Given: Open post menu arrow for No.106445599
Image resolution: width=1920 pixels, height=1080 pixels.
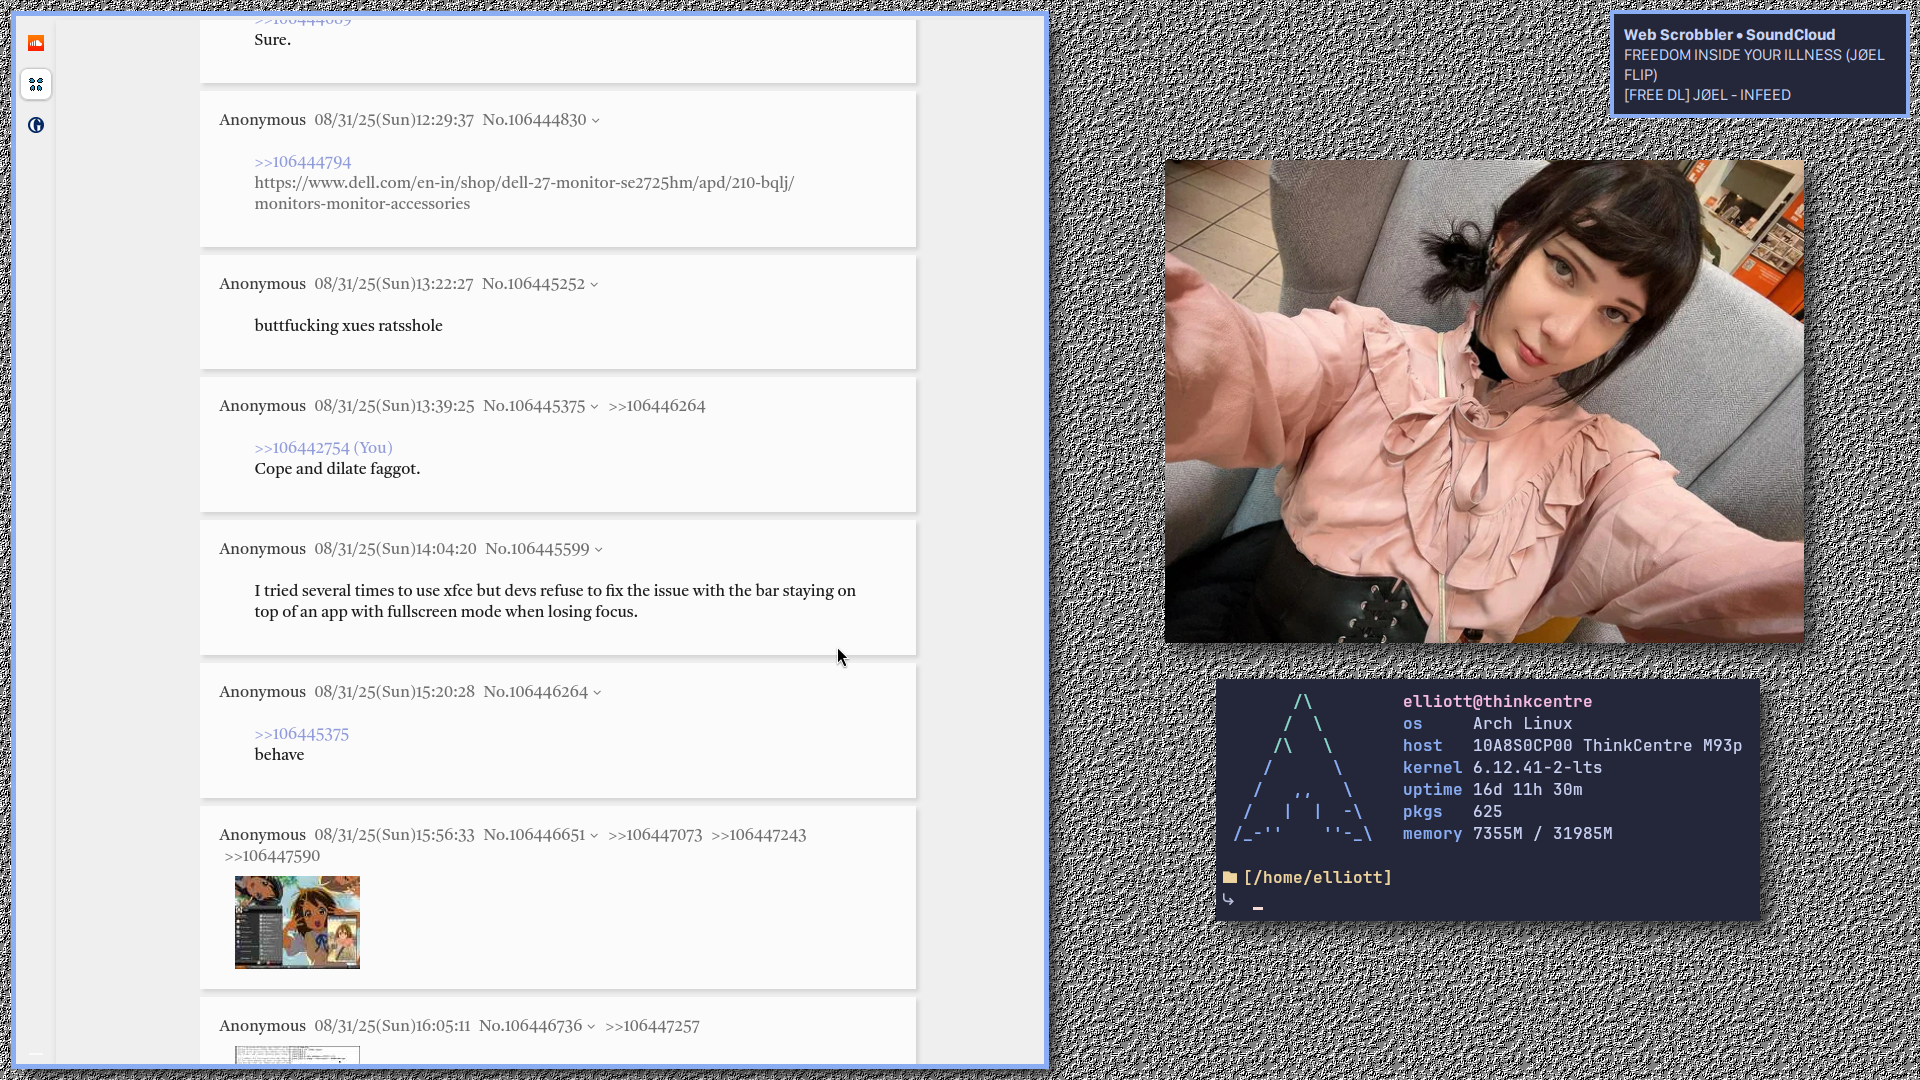Looking at the screenshot, I should coord(599,550).
